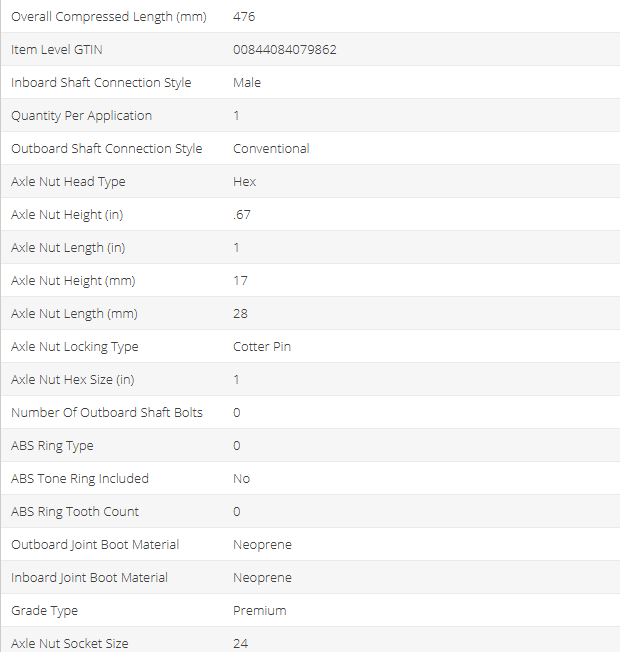Select the Conventional outboard connection value
This screenshot has height=652, width=620.
(x=271, y=149)
